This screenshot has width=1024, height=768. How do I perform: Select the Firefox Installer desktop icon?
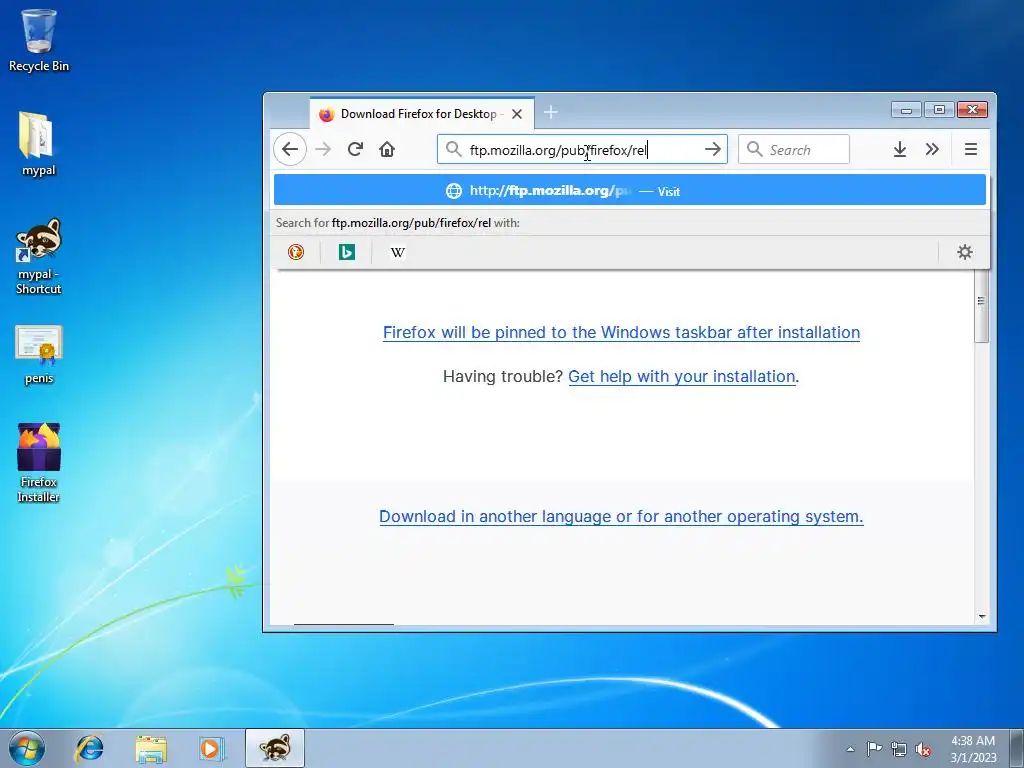pos(39,462)
